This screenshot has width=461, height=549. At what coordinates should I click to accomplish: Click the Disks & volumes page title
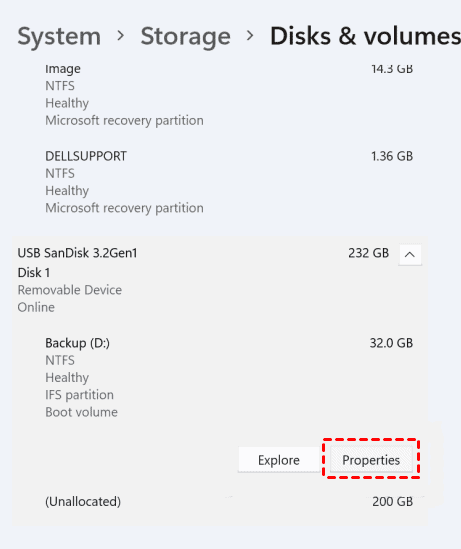coord(365,36)
